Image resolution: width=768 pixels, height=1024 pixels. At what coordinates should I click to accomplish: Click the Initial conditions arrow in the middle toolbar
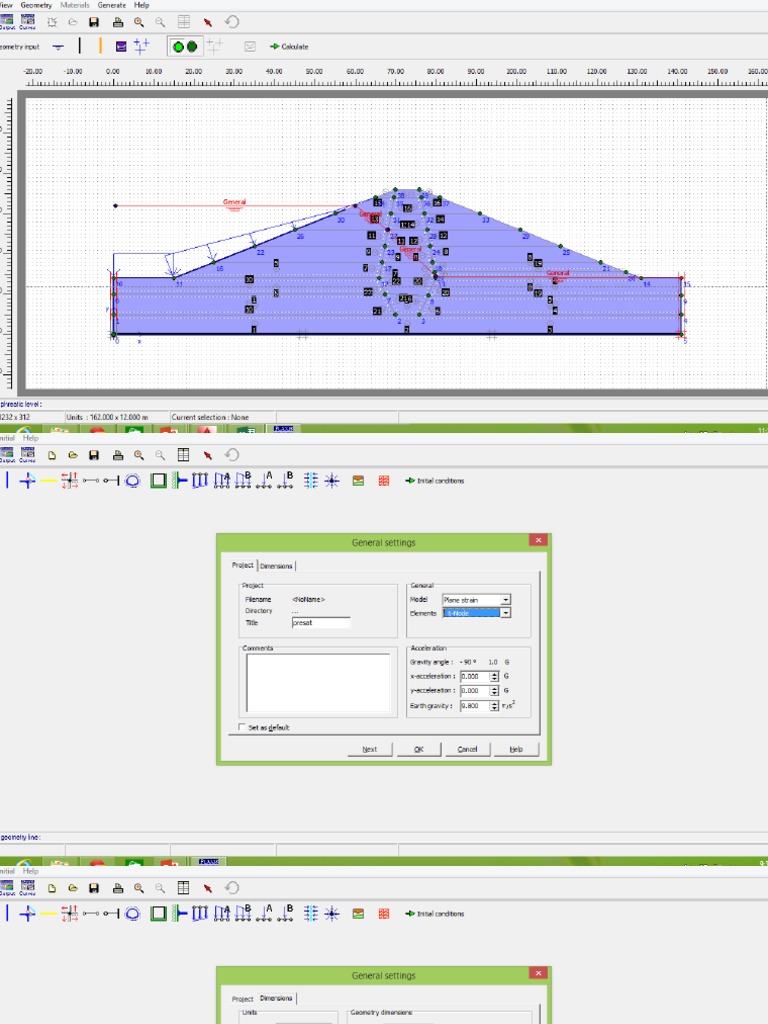click(434, 481)
